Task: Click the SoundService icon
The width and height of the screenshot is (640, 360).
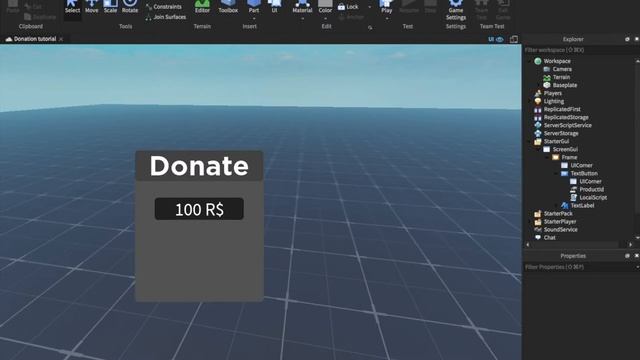Action: click(x=538, y=229)
